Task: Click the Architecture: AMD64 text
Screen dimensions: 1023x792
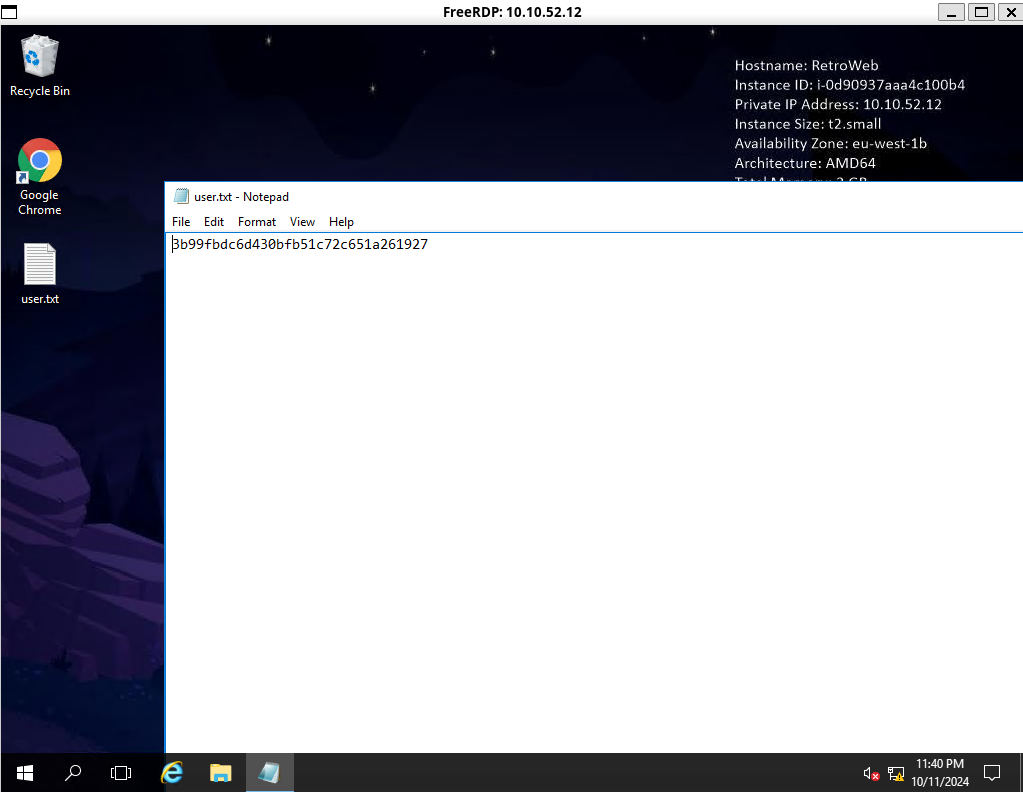Action: pyautogui.click(x=805, y=163)
